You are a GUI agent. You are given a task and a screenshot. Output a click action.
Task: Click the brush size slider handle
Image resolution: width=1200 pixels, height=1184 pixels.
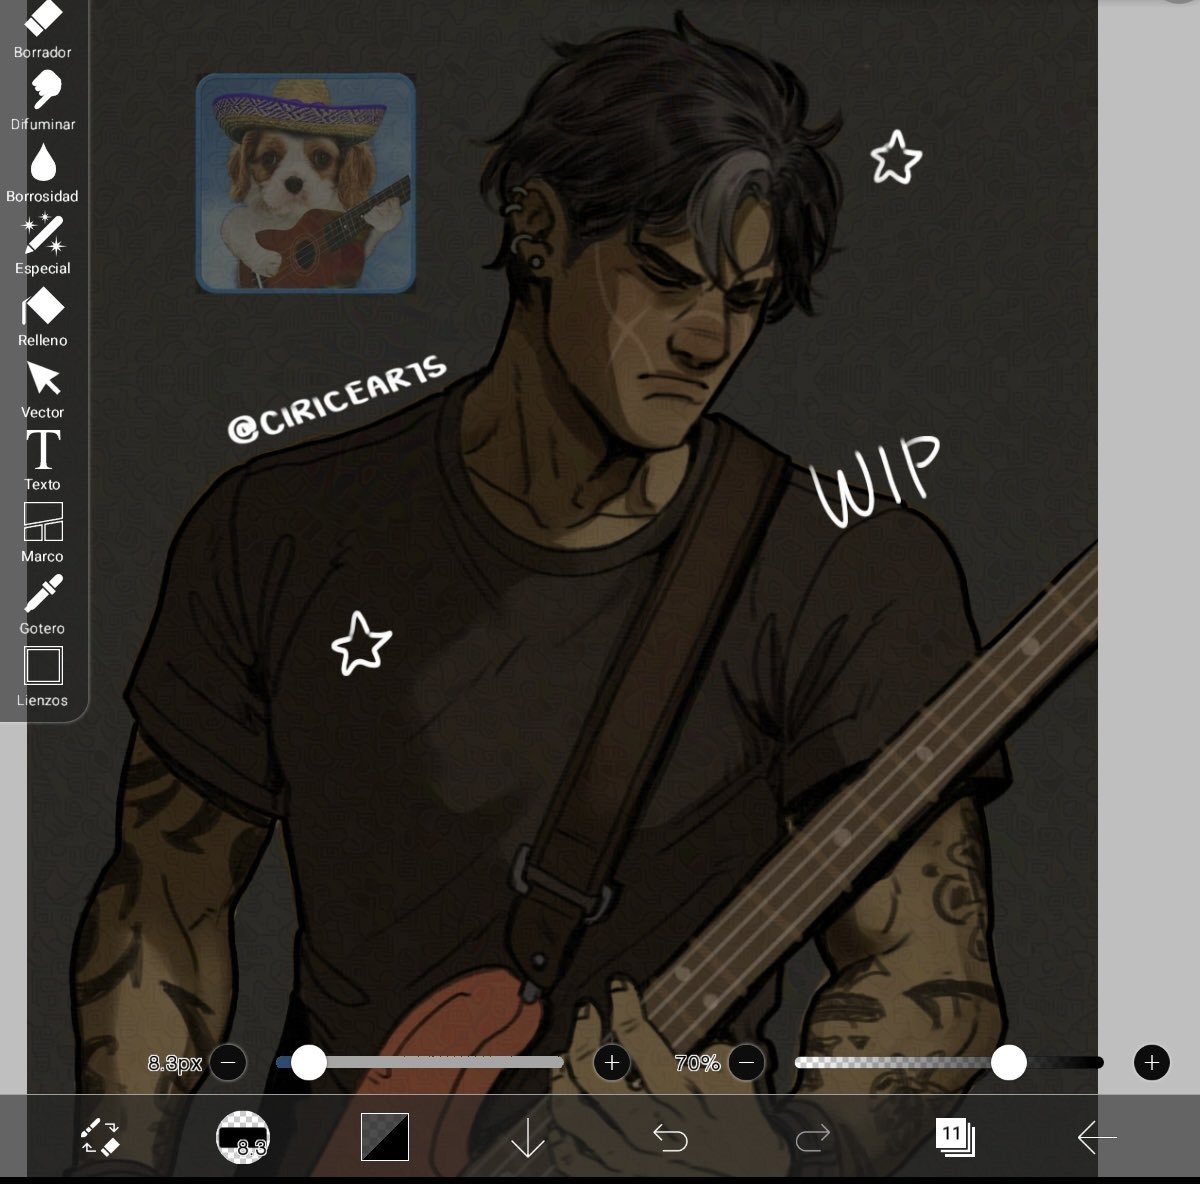(308, 1062)
